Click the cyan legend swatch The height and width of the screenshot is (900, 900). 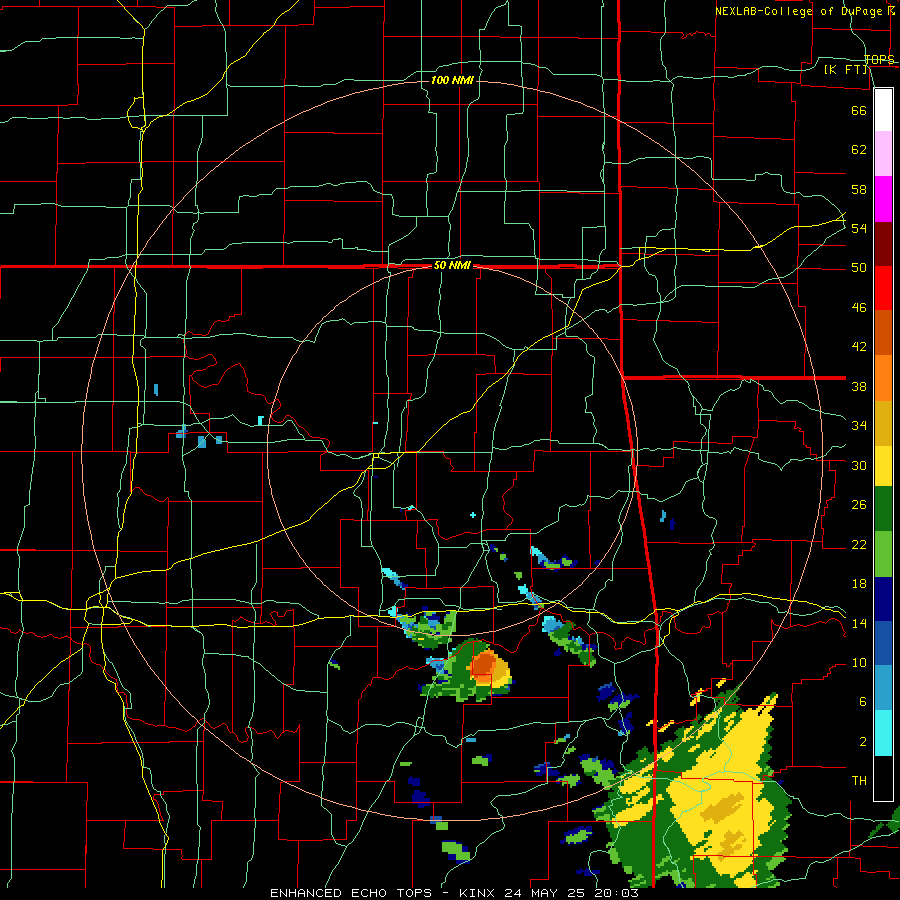[883, 733]
